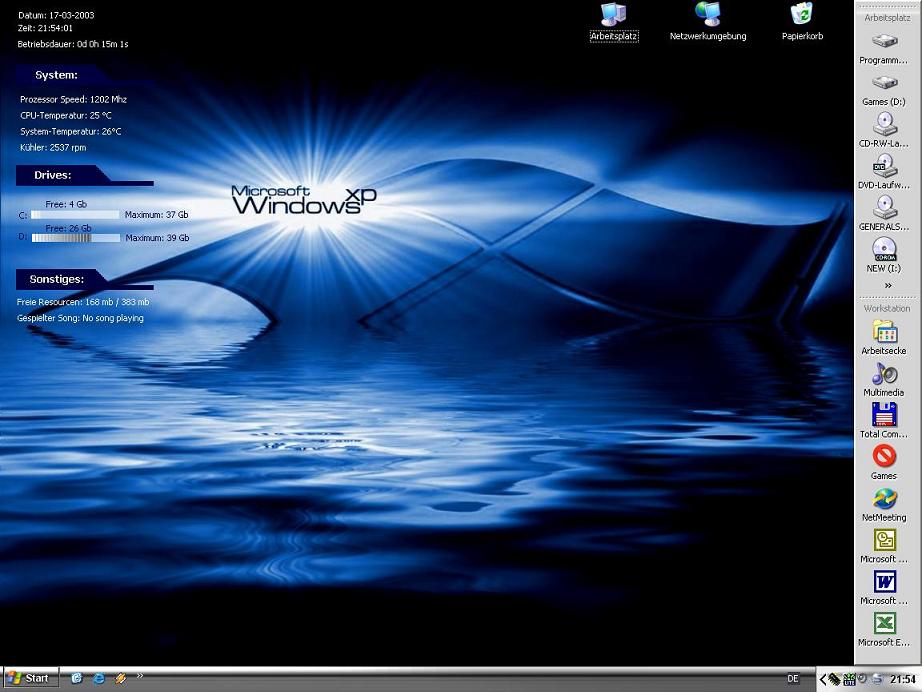
Task: Click the first Quick Launch icon beside Start
Action: 76,678
